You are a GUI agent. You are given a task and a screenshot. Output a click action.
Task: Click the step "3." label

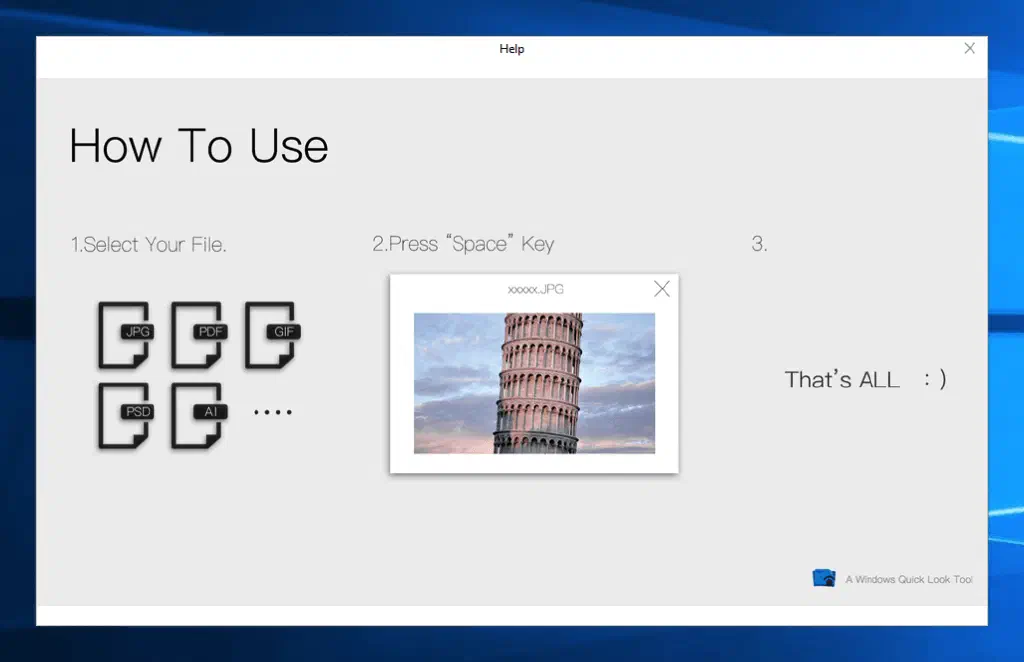[759, 244]
